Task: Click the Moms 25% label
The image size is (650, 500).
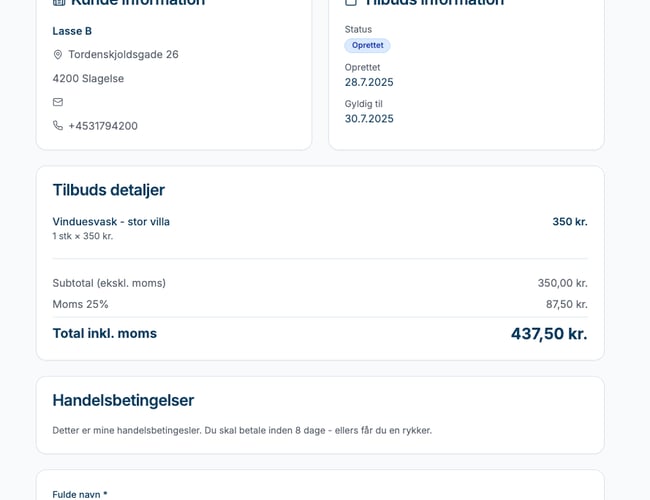Action: pos(80,304)
